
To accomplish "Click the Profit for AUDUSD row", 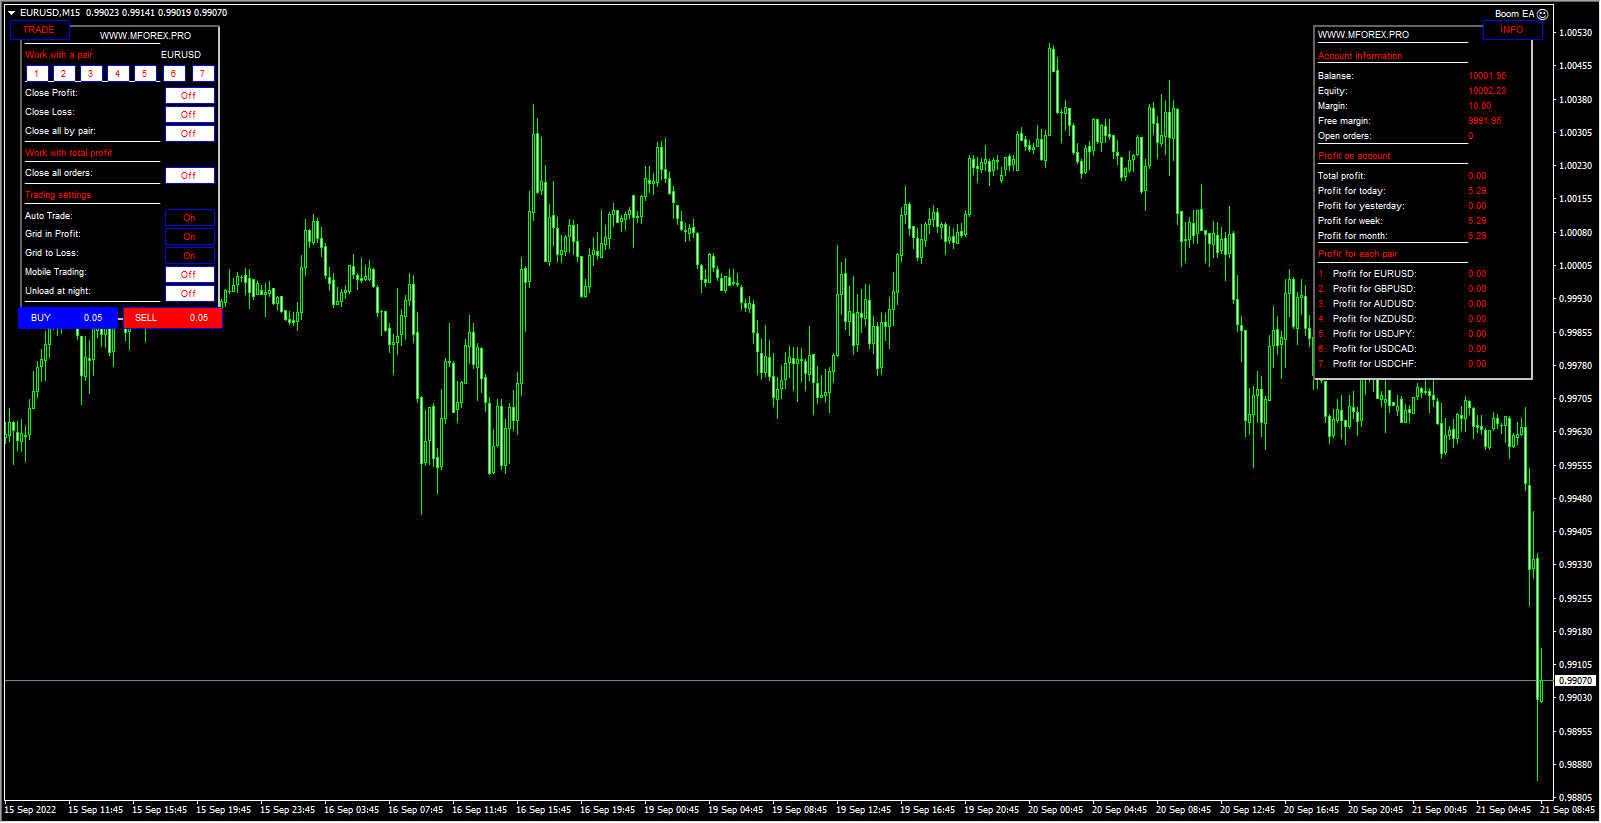I will coord(1402,304).
